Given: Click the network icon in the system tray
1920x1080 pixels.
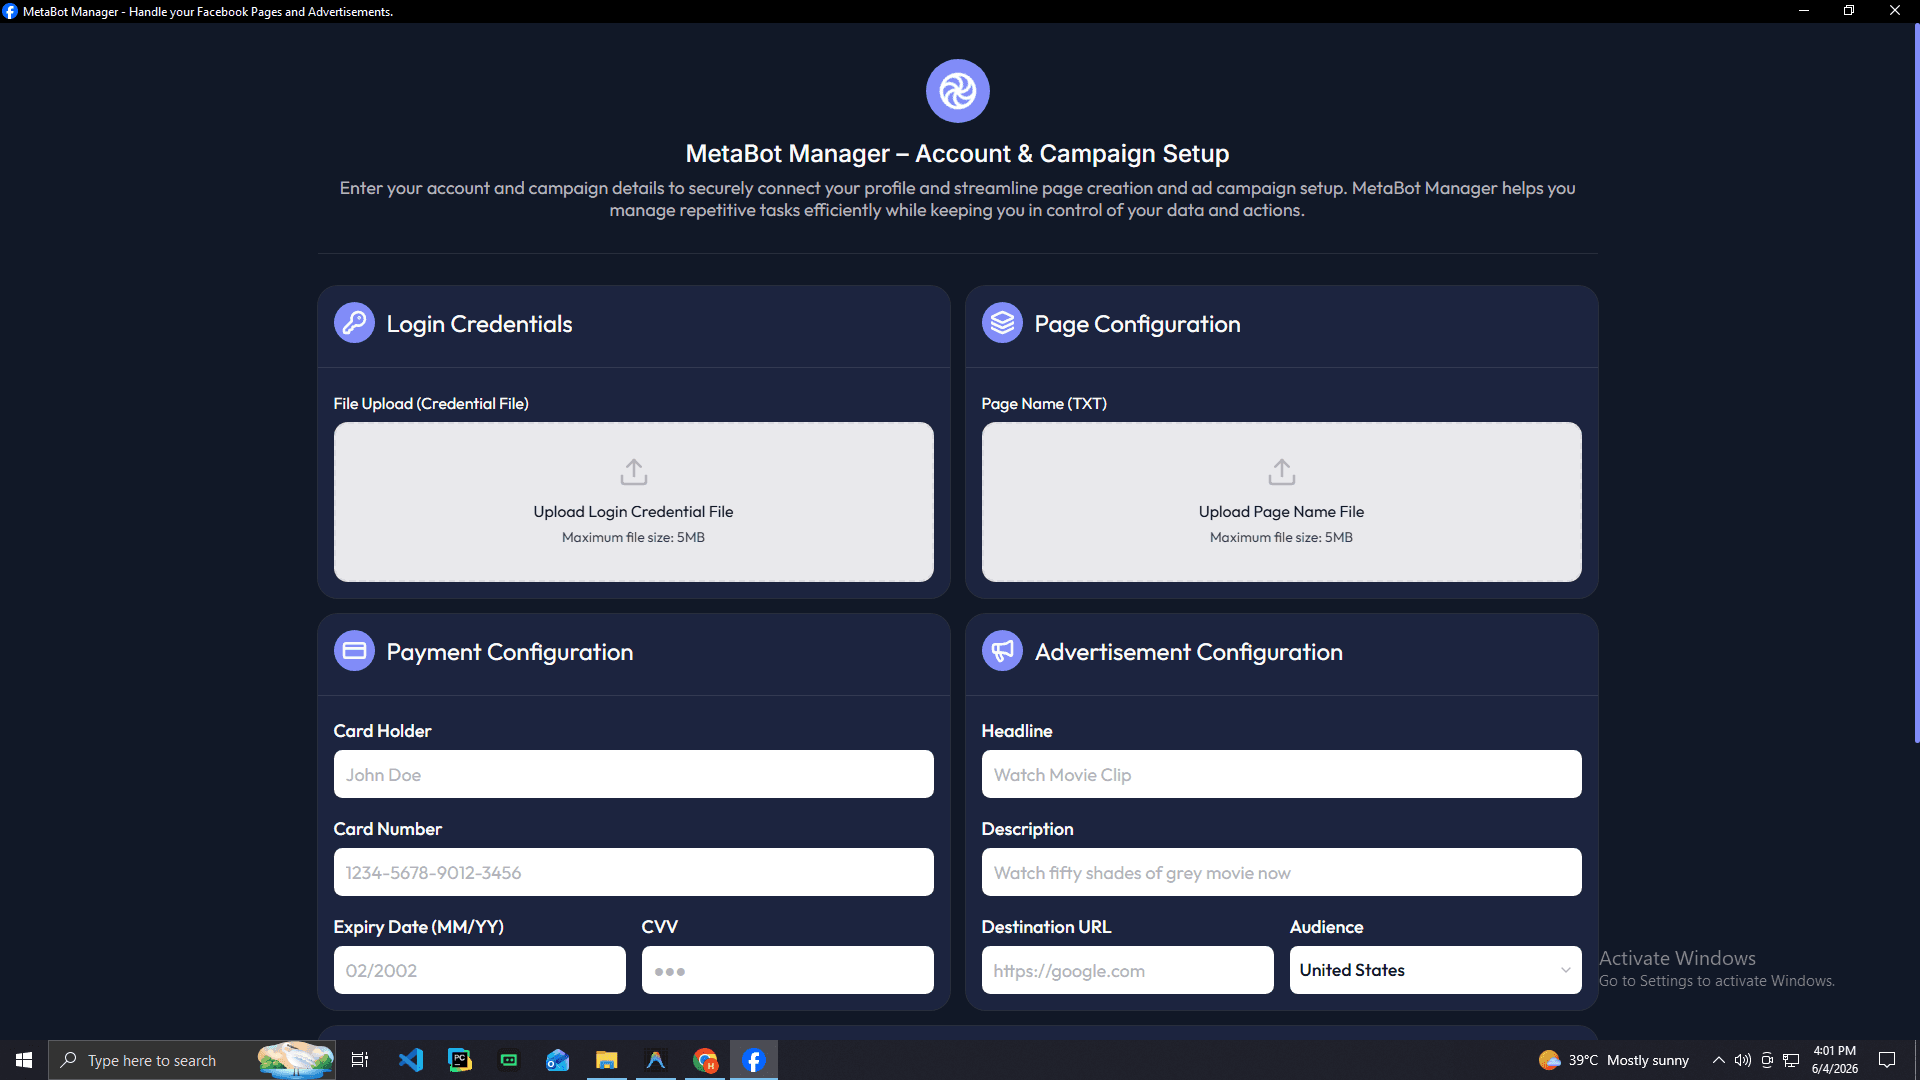Looking at the screenshot, I should [x=1791, y=1060].
